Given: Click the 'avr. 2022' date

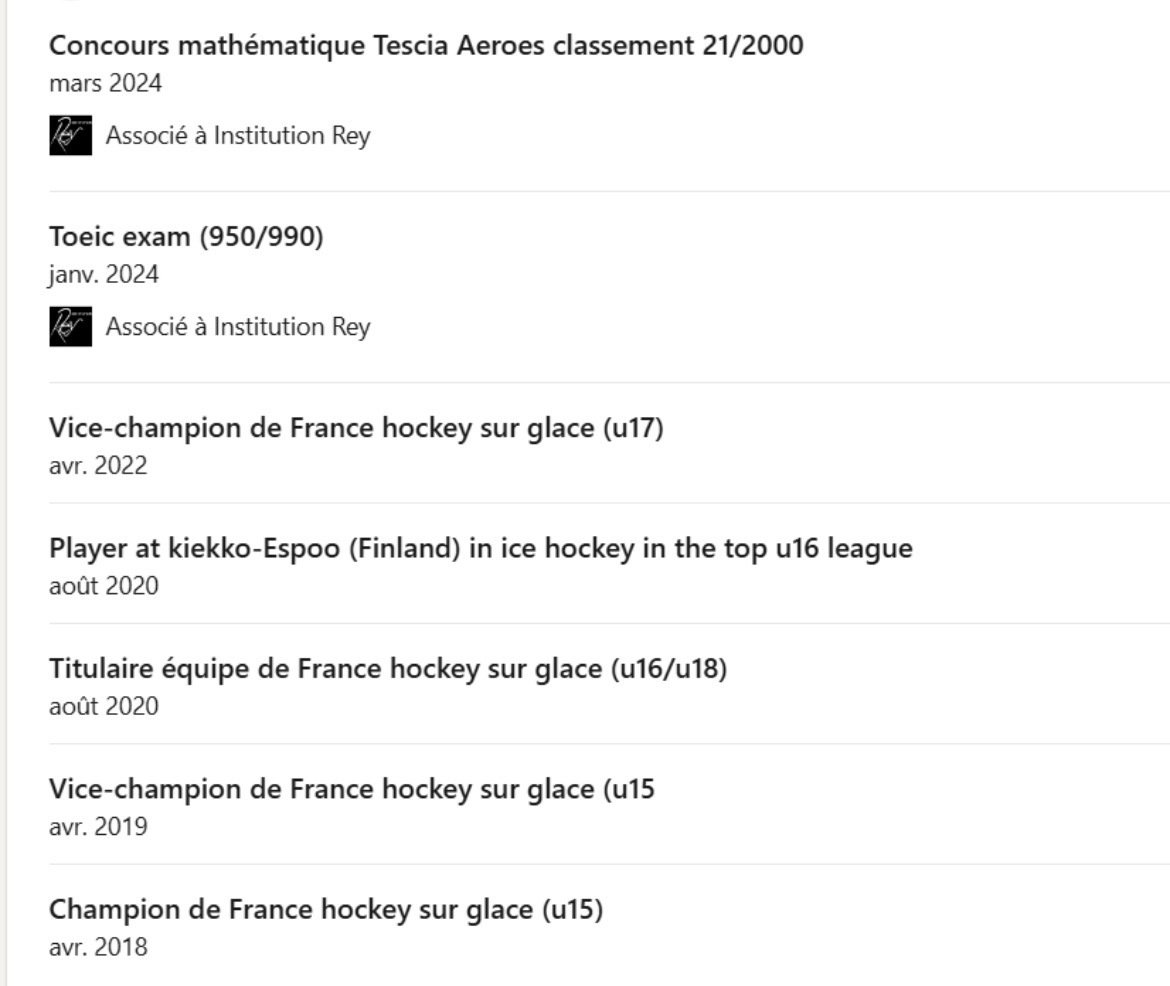Looking at the screenshot, I should pos(98,465).
